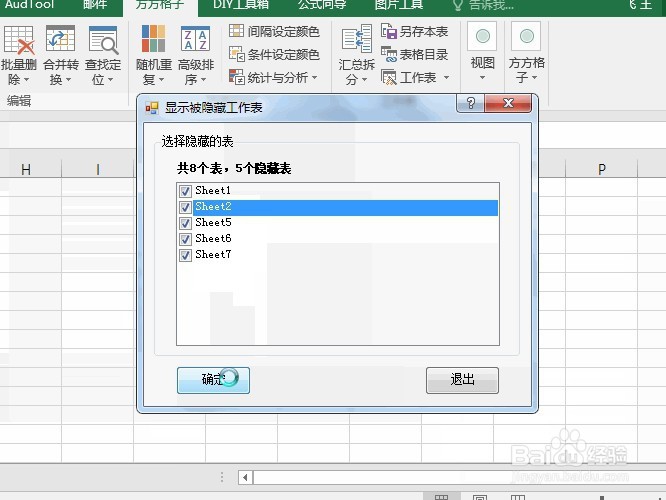
Task: Click the 批量删除 batch delete icon
Action: (19, 40)
